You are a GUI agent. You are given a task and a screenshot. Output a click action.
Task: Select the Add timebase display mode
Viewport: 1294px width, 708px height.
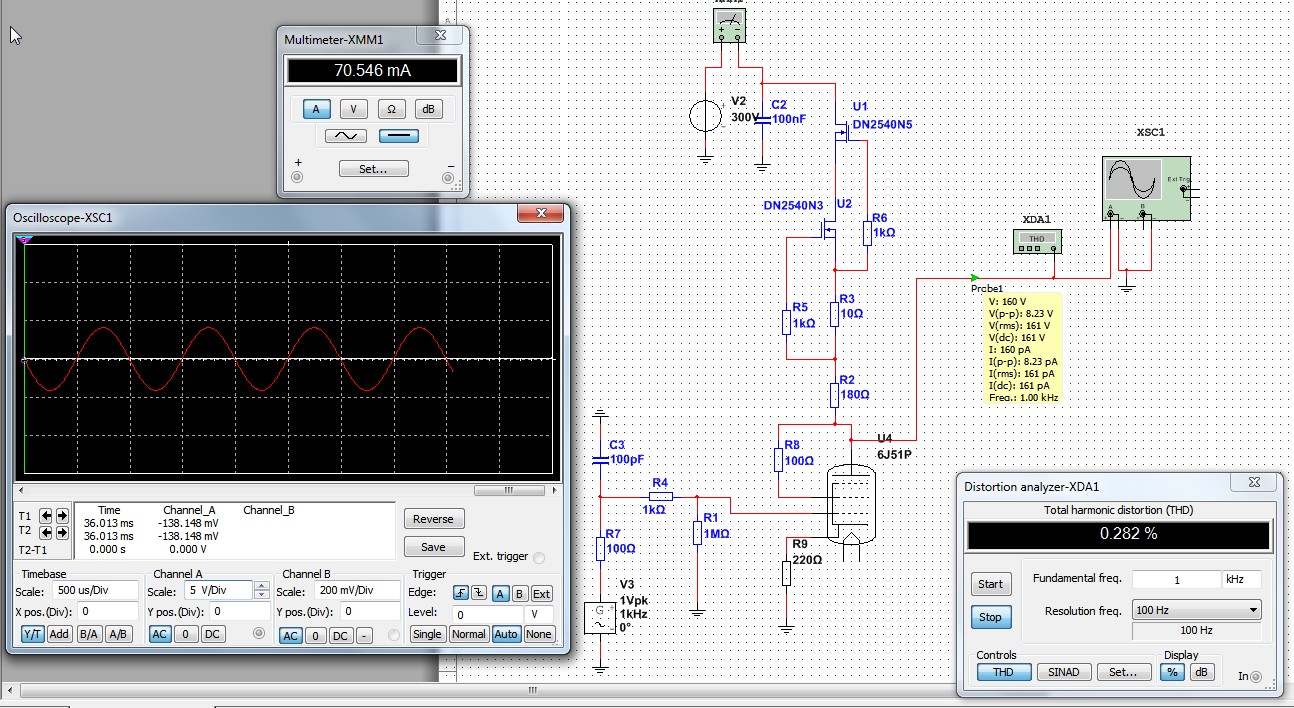point(60,634)
